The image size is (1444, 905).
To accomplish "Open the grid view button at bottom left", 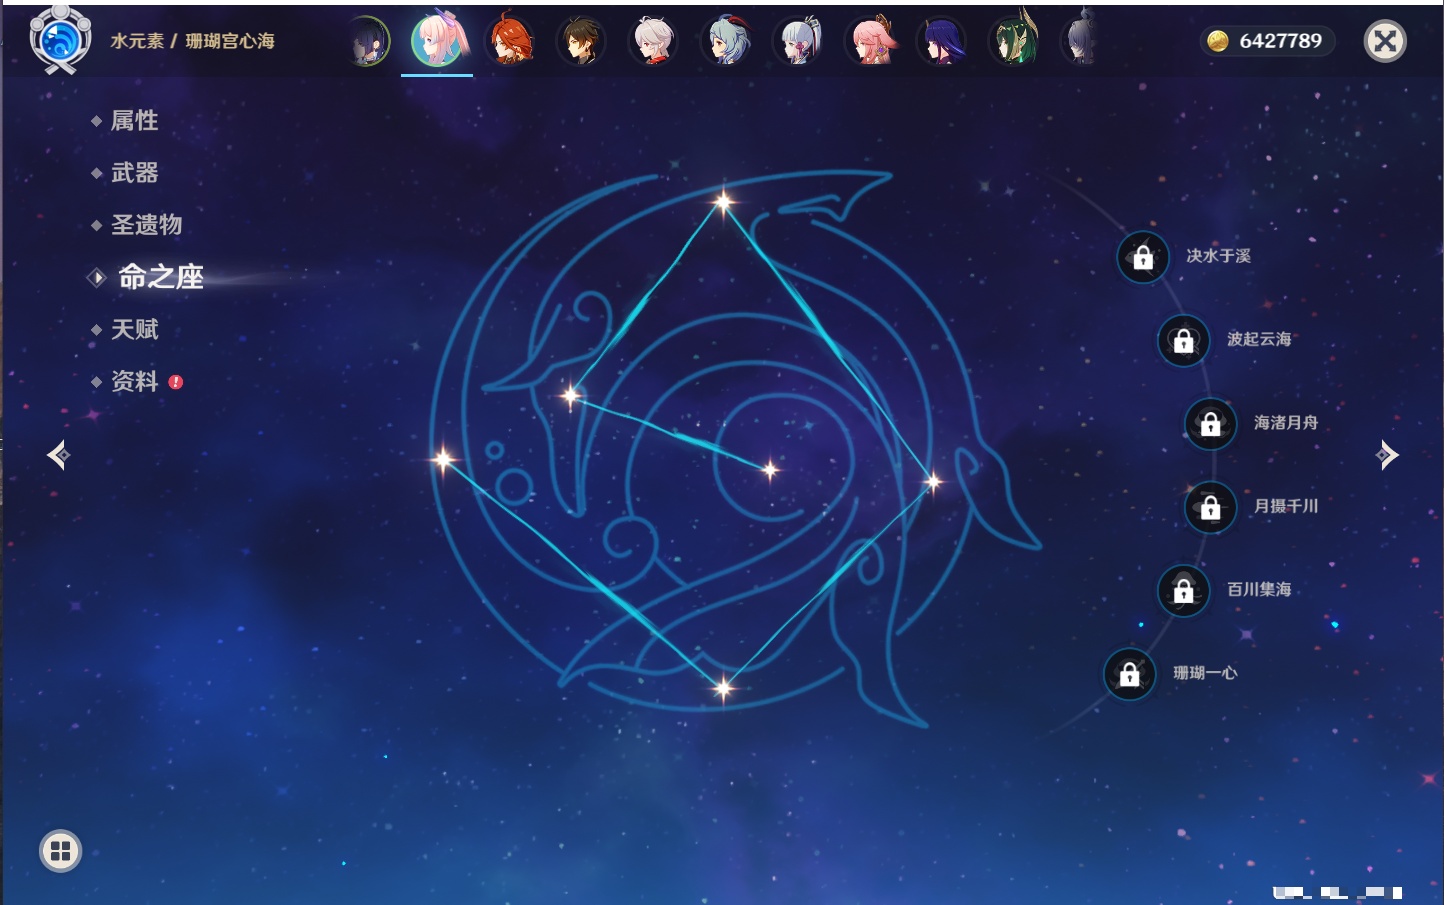I will coord(60,851).
